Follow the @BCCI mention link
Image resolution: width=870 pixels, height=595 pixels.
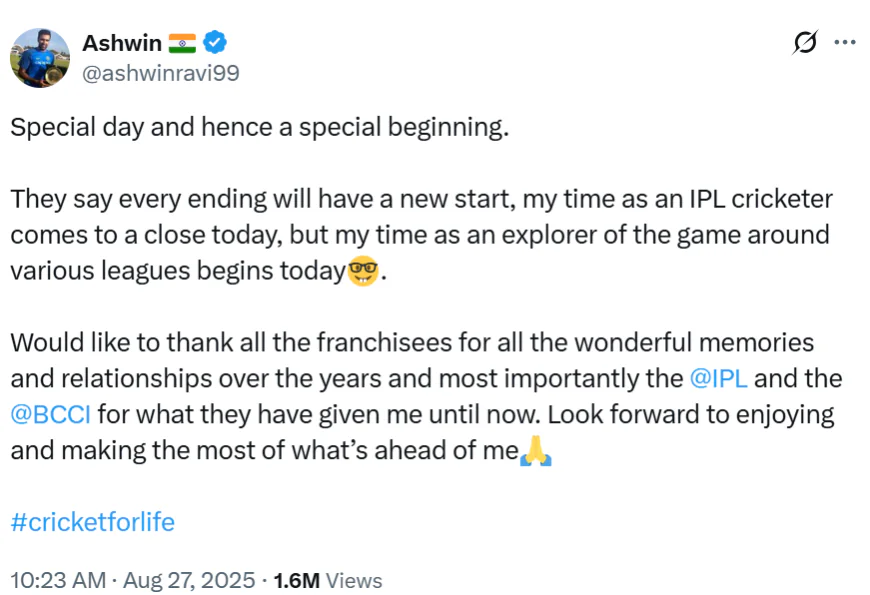pos(50,415)
